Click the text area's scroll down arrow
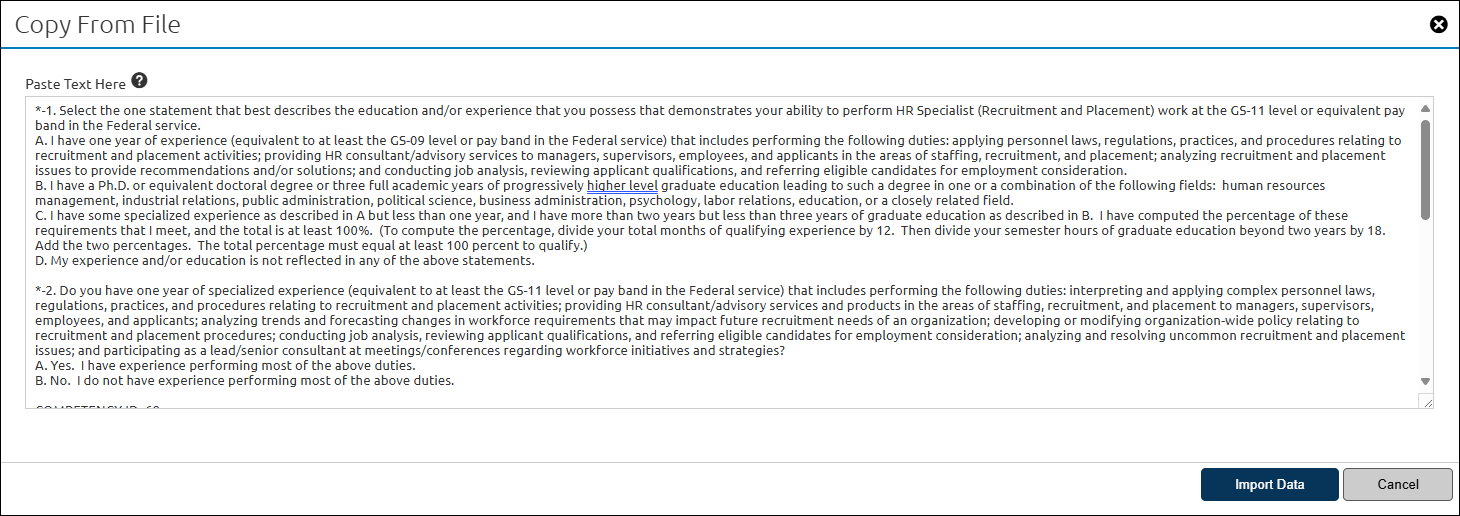The width and height of the screenshot is (1460, 516). [x=1425, y=381]
